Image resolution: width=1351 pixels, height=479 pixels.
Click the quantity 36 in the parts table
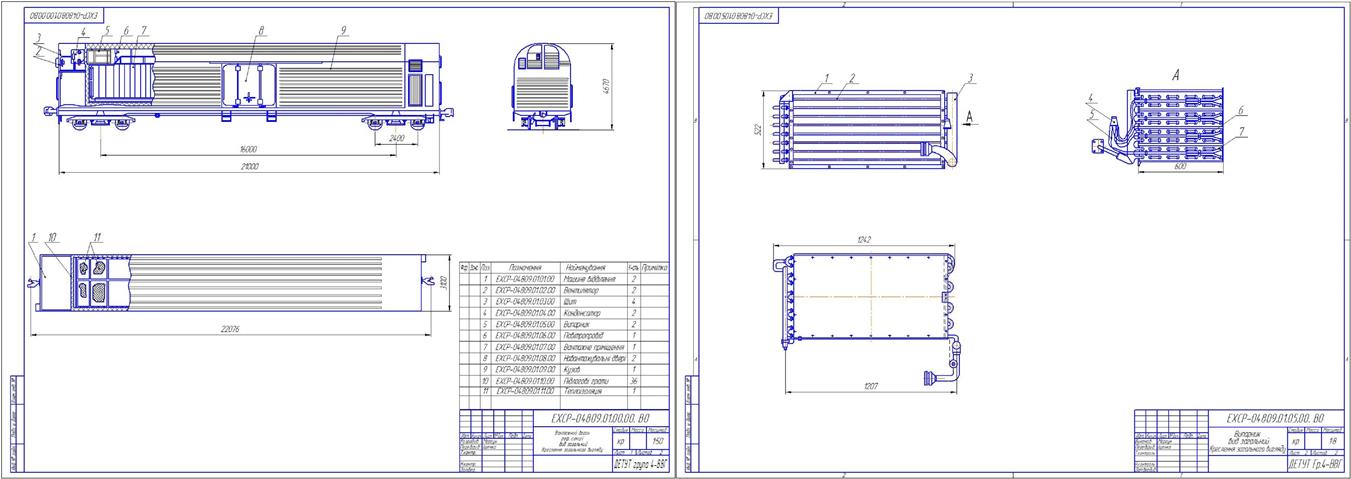(633, 381)
